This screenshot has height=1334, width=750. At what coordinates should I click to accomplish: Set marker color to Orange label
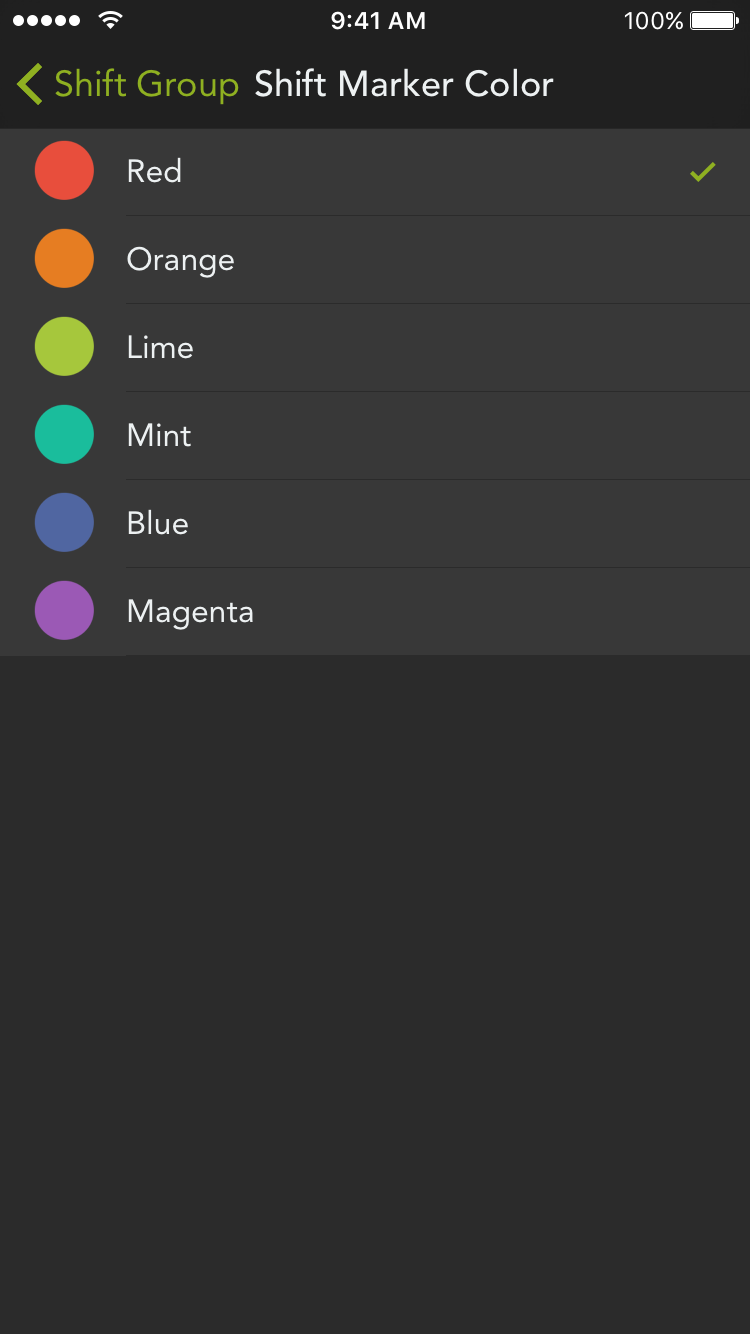point(181,260)
